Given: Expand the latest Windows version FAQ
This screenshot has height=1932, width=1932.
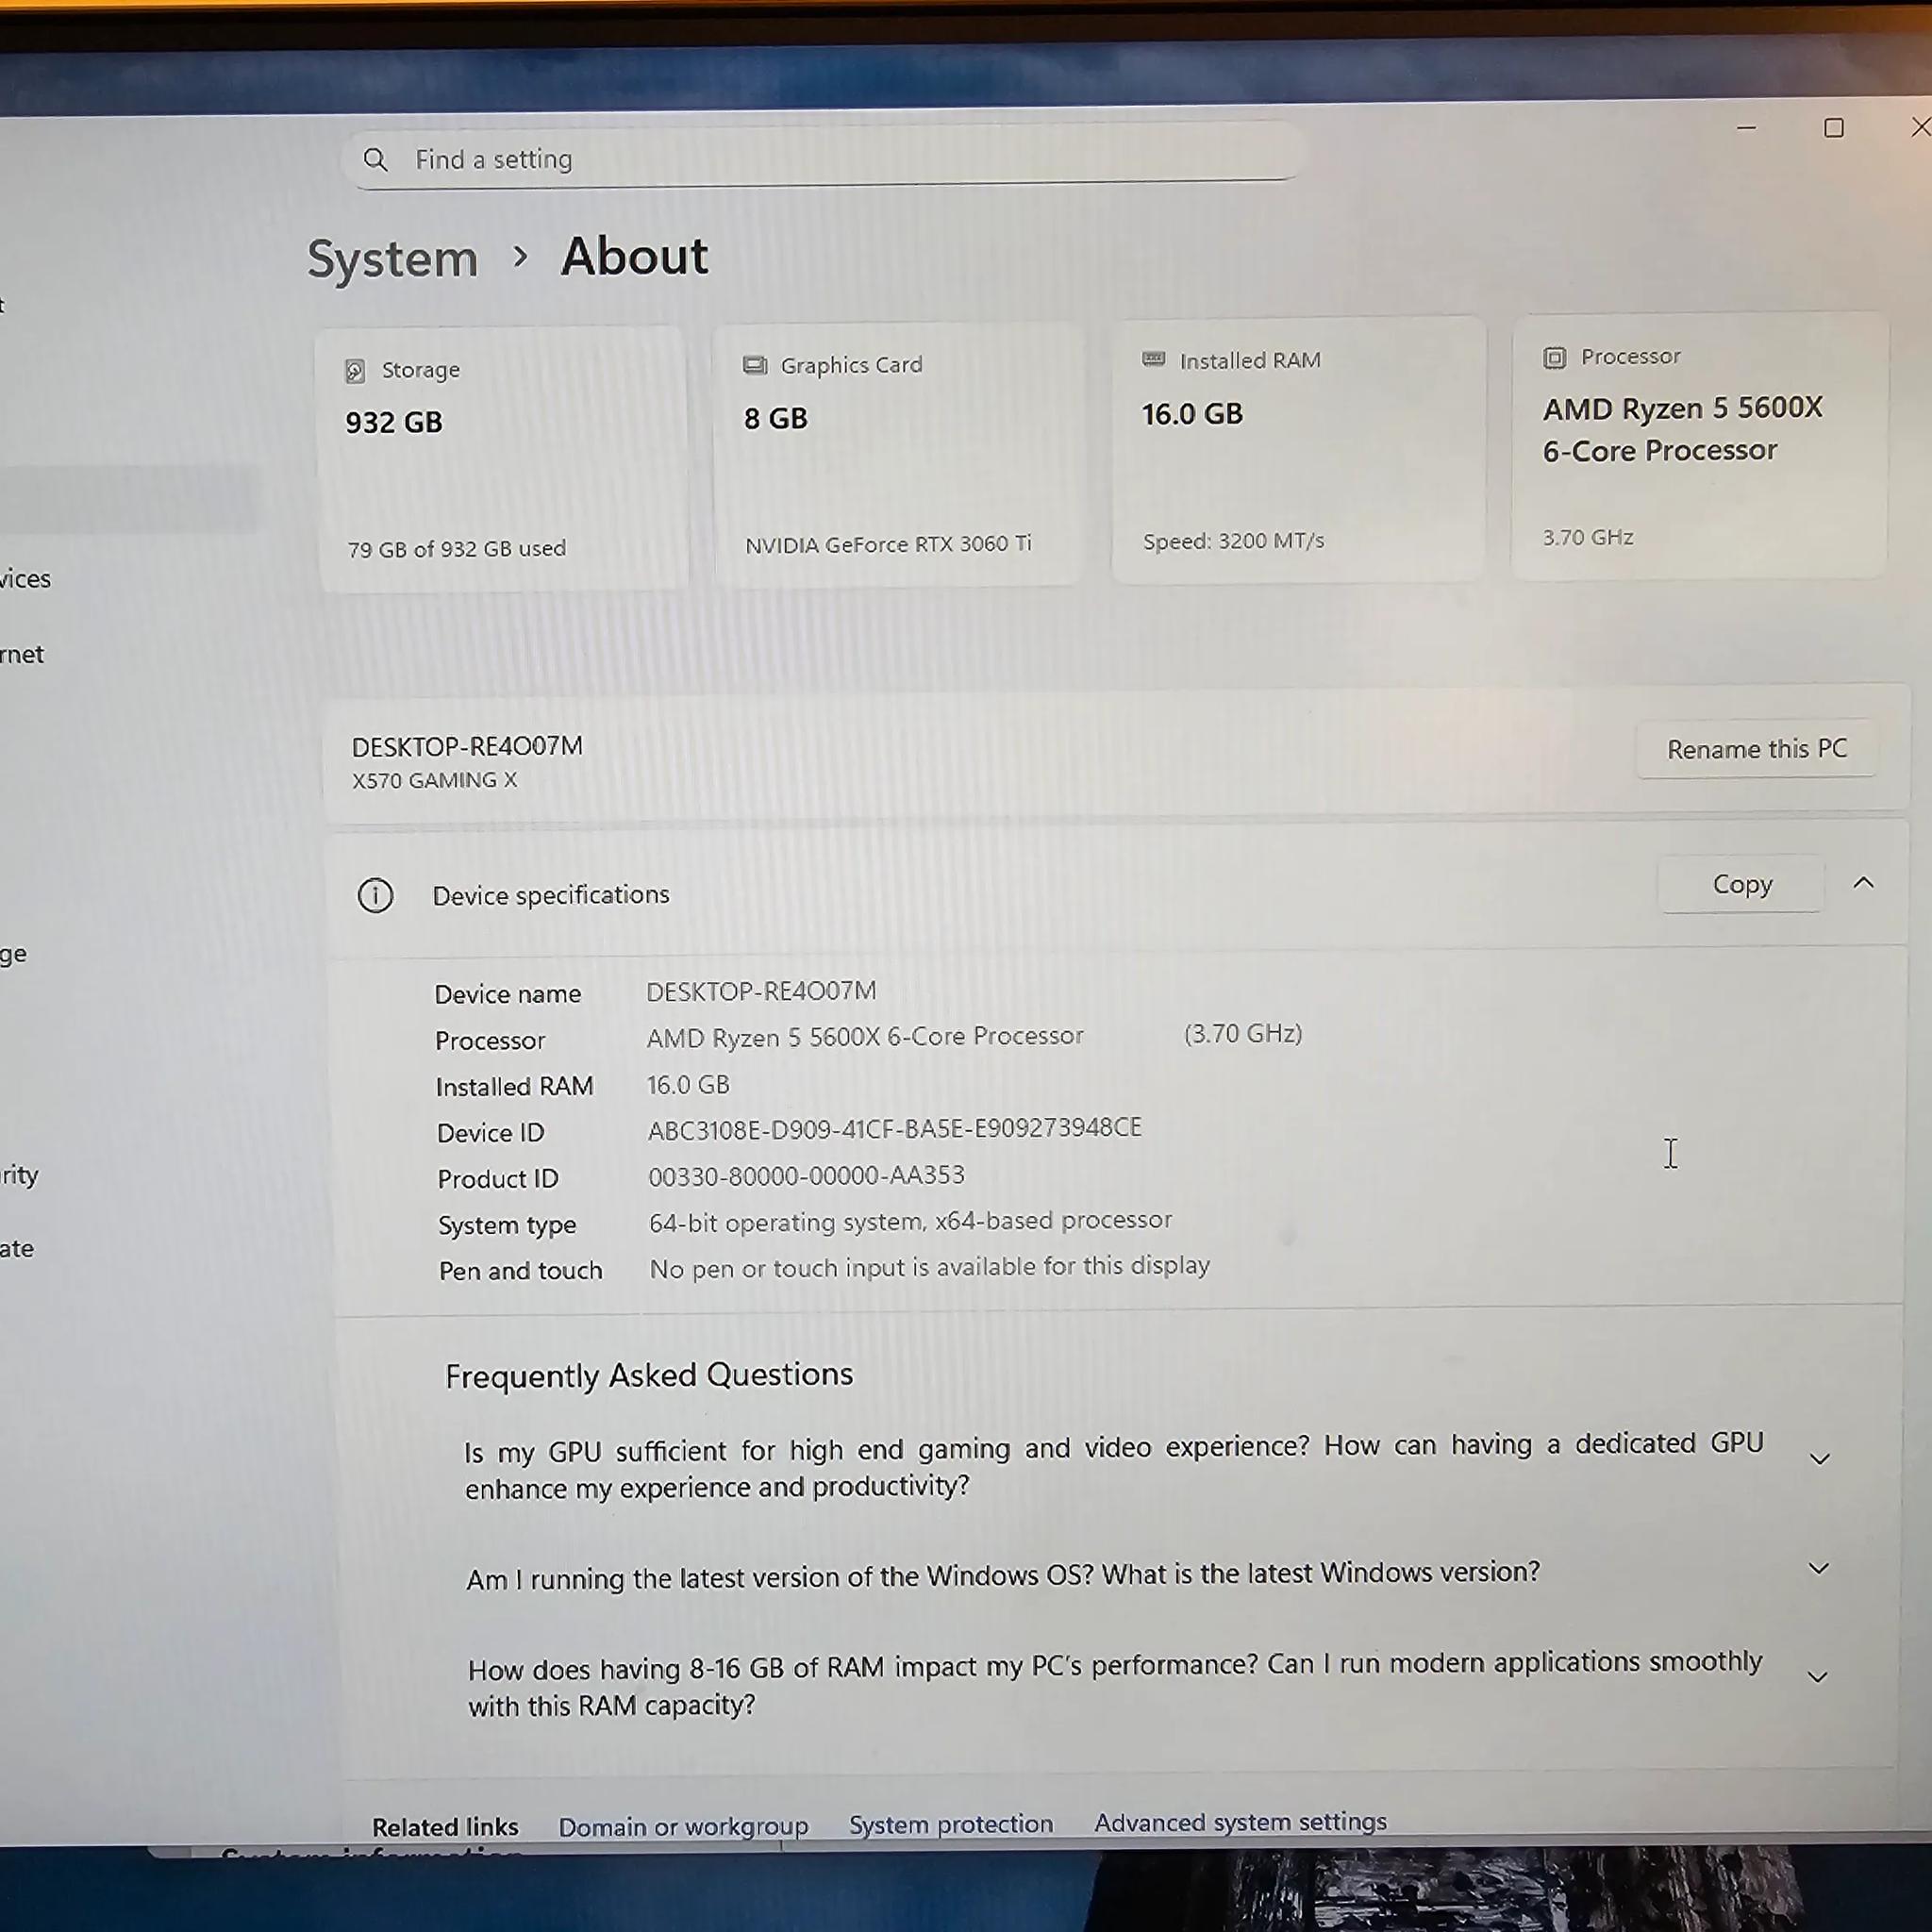Looking at the screenshot, I should pyautogui.click(x=1820, y=1569).
